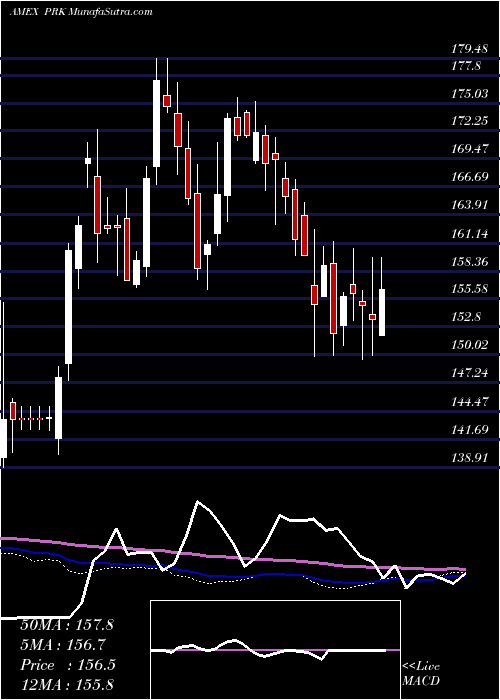Click the 175.03 price label
Screen dimensions: 500x700
468,94
